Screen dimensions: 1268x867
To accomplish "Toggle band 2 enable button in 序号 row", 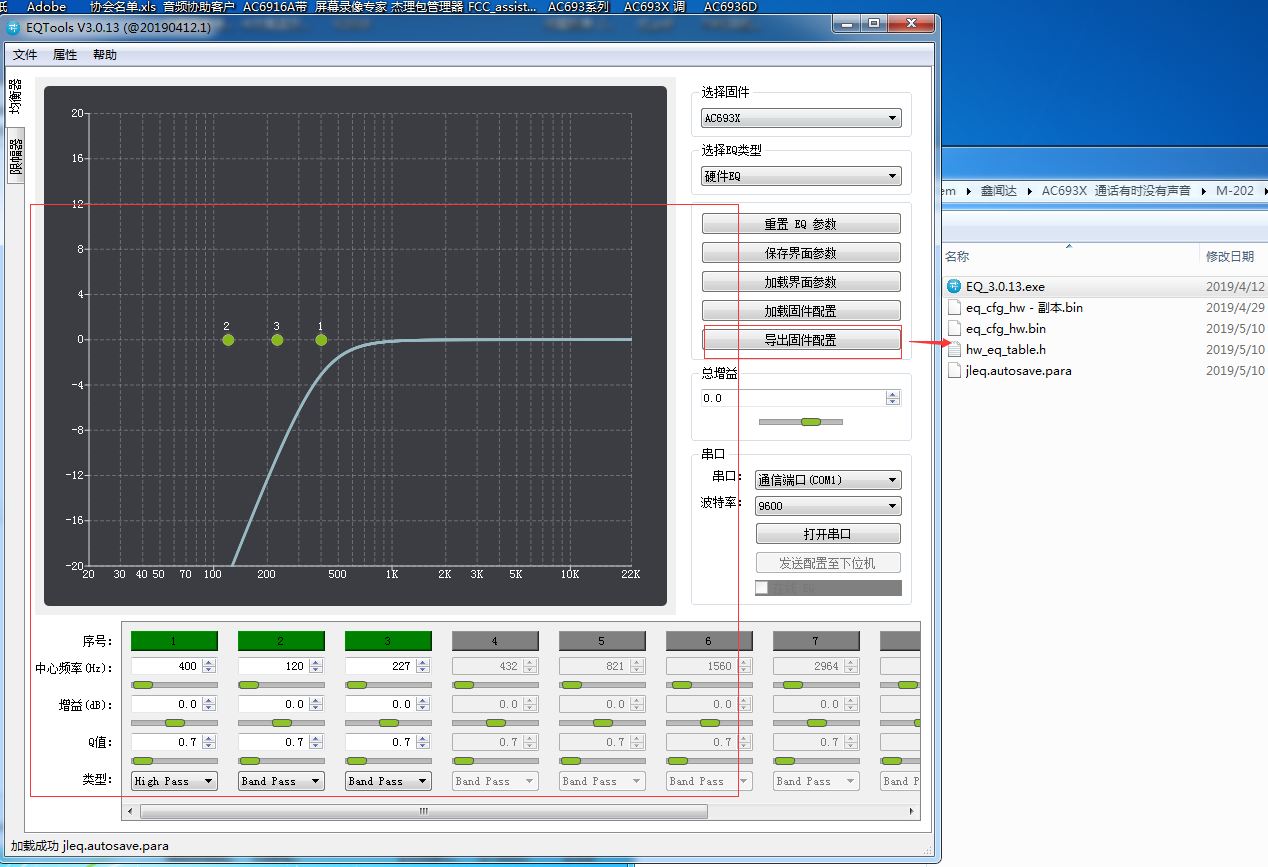I will (281, 641).
